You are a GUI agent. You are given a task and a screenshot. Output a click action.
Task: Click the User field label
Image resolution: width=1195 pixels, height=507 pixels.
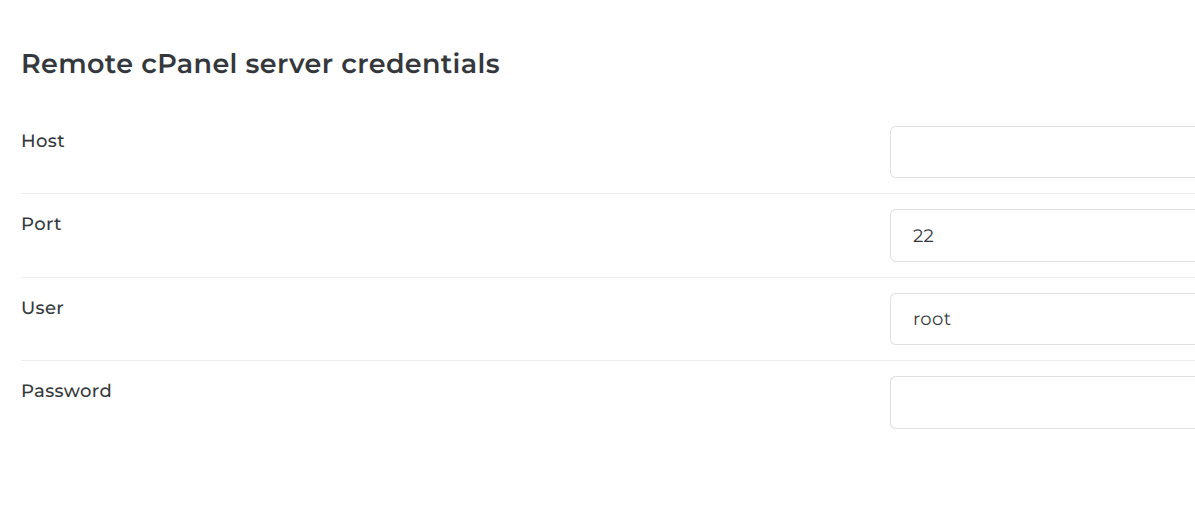point(42,308)
